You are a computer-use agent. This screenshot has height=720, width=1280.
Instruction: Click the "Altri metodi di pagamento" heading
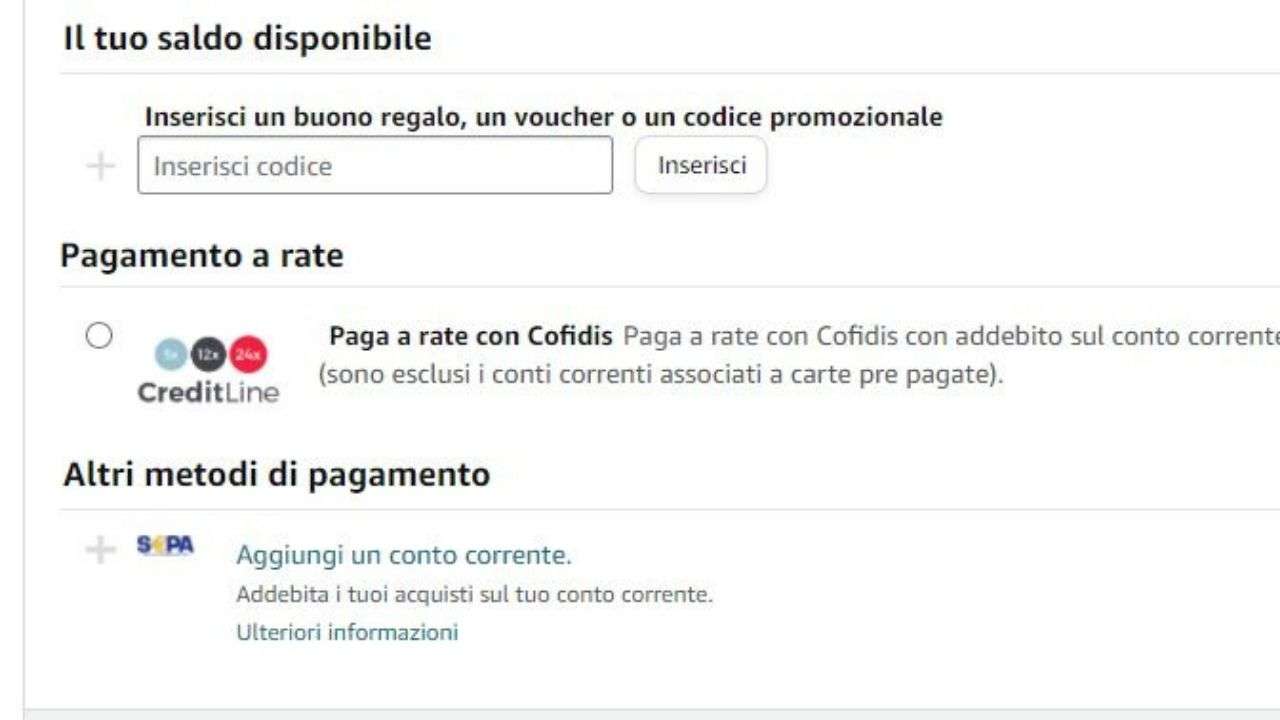coord(277,474)
